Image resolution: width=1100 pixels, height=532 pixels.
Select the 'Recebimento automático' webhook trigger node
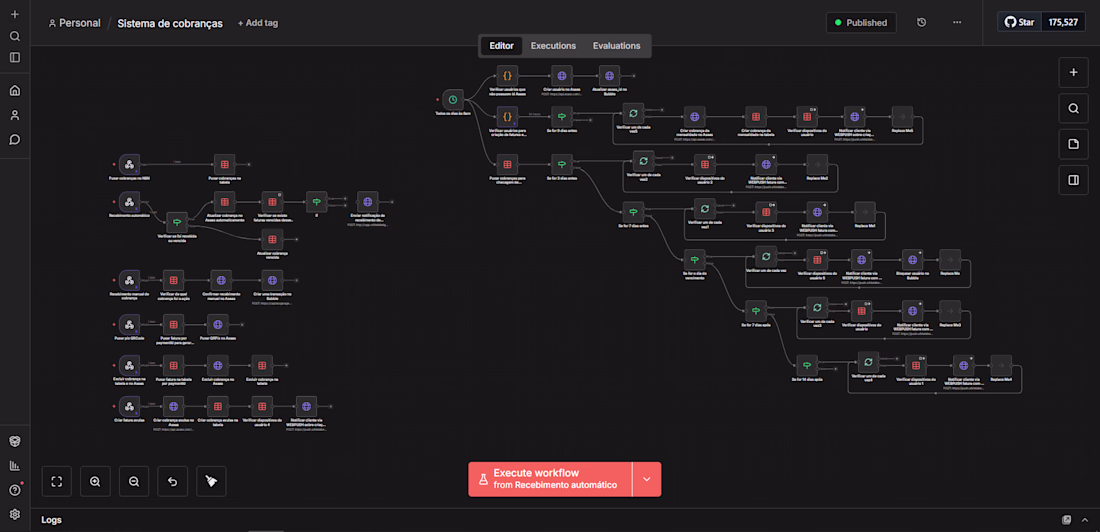(x=129, y=201)
